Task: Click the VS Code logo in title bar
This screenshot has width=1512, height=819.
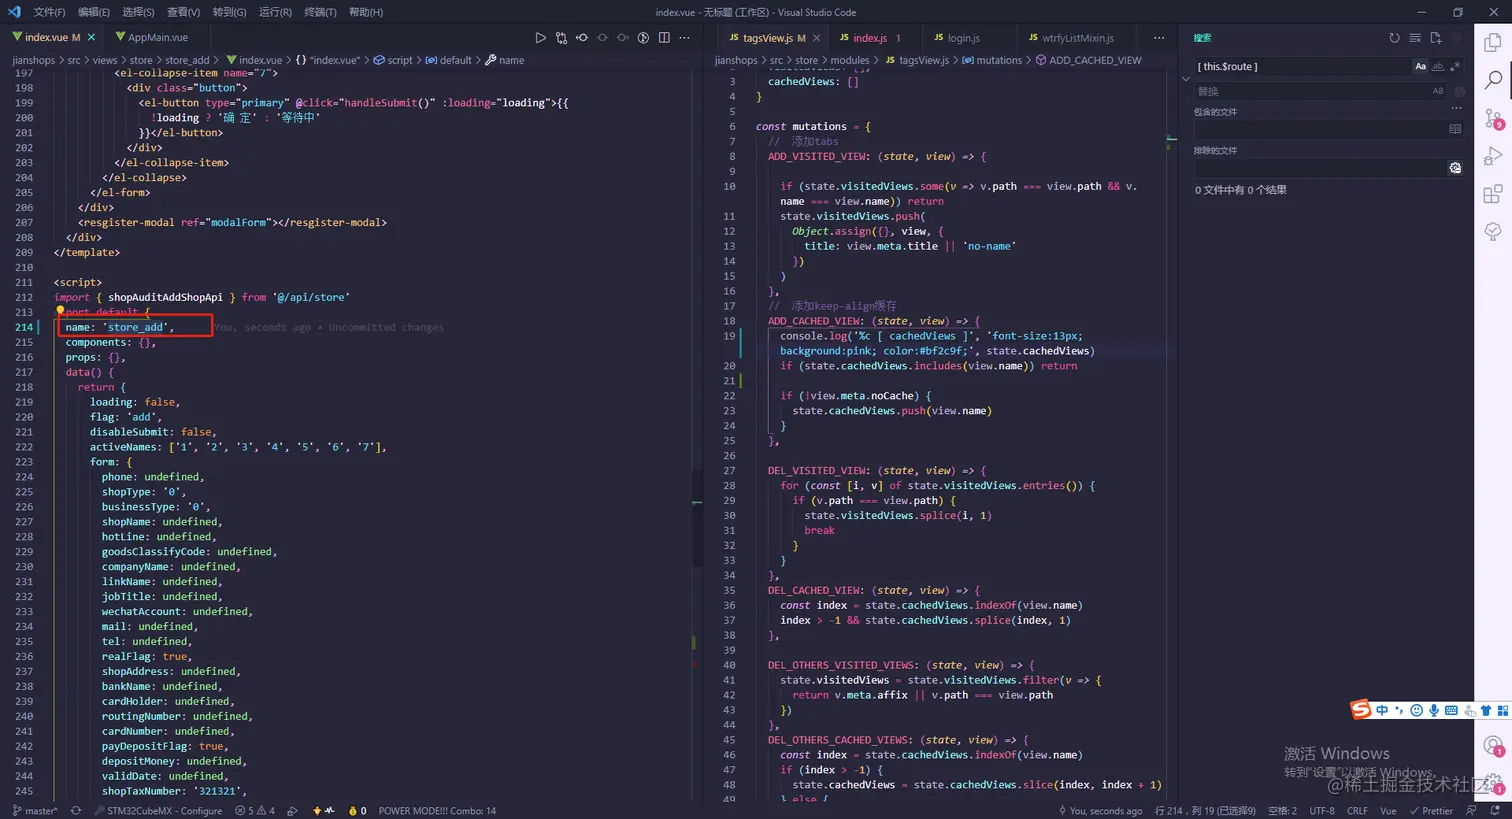Action: [x=14, y=12]
